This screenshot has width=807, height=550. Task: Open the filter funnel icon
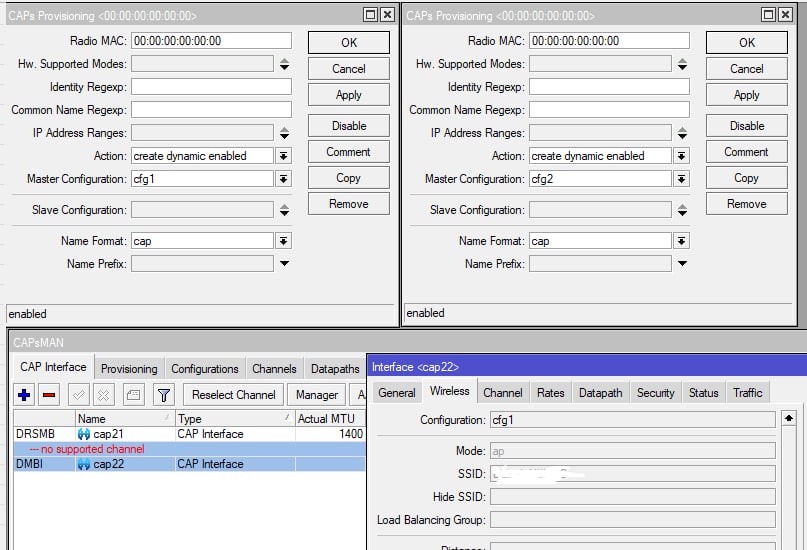(x=164, y=395)
